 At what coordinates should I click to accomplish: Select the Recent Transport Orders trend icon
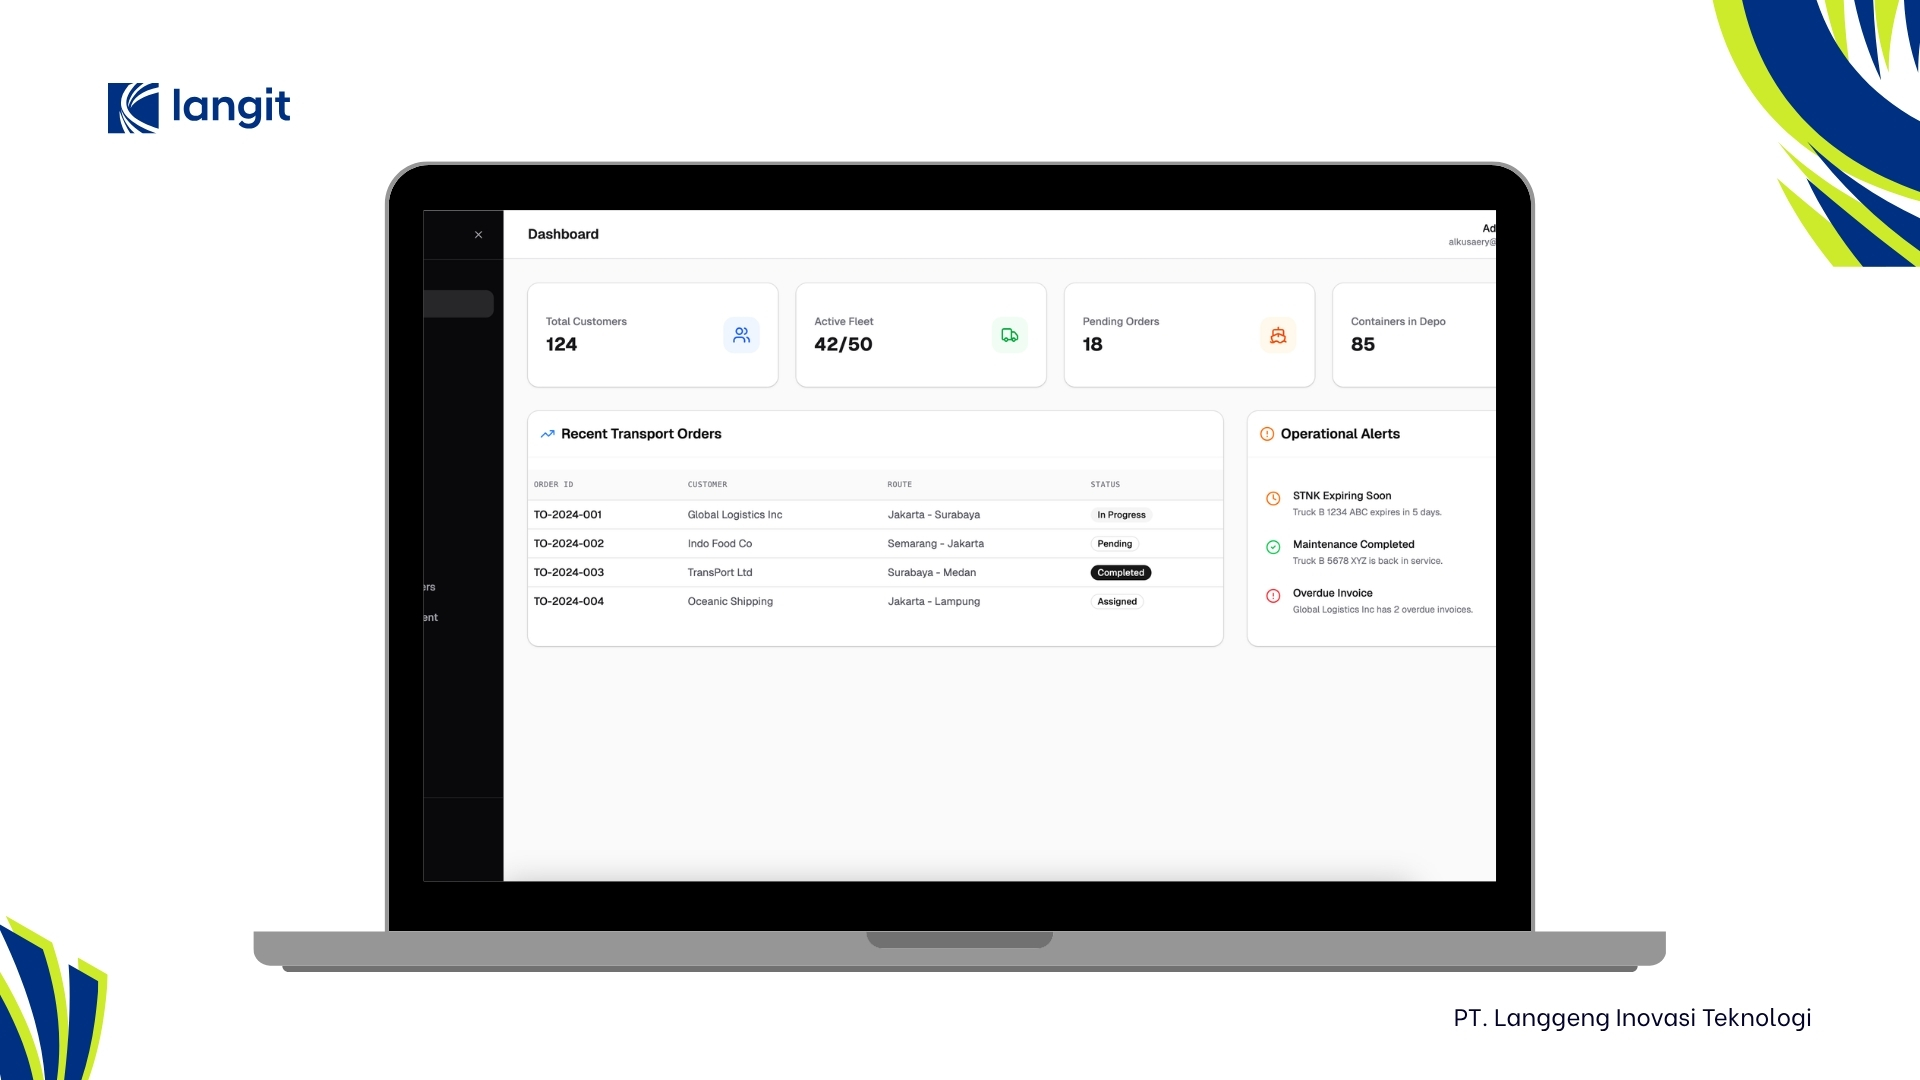point(547,433)
